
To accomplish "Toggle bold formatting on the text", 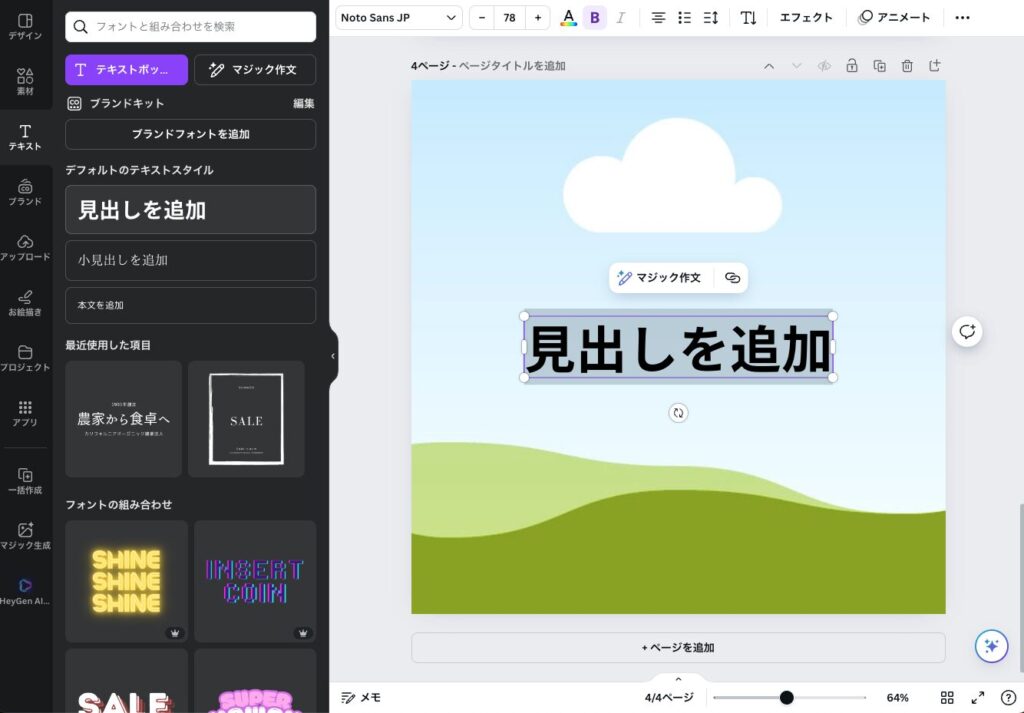I will click(595, 18).
